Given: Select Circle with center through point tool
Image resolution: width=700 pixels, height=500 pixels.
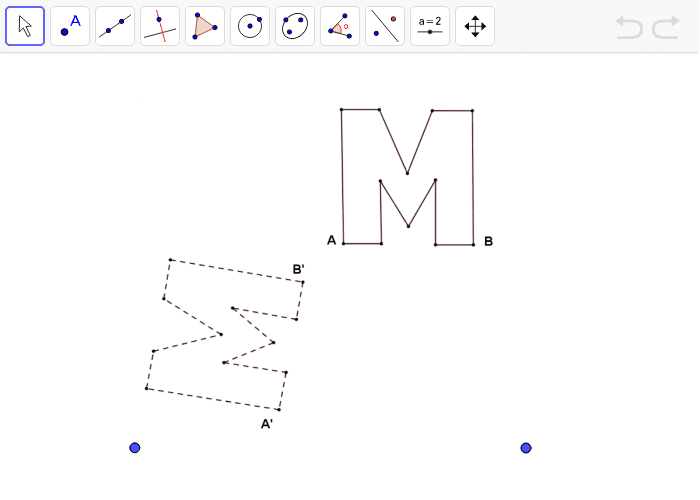Looking at the screenshot, I should (x=250, y=26).
